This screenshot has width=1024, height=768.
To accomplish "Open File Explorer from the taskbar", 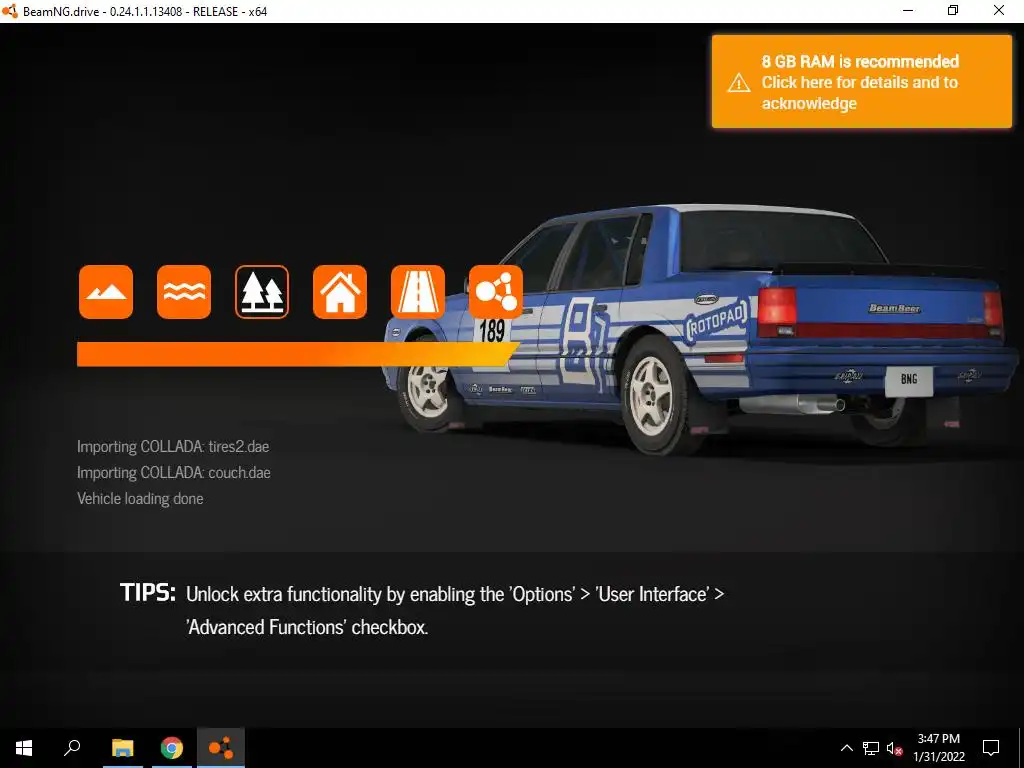I will [x=122, y=748].
